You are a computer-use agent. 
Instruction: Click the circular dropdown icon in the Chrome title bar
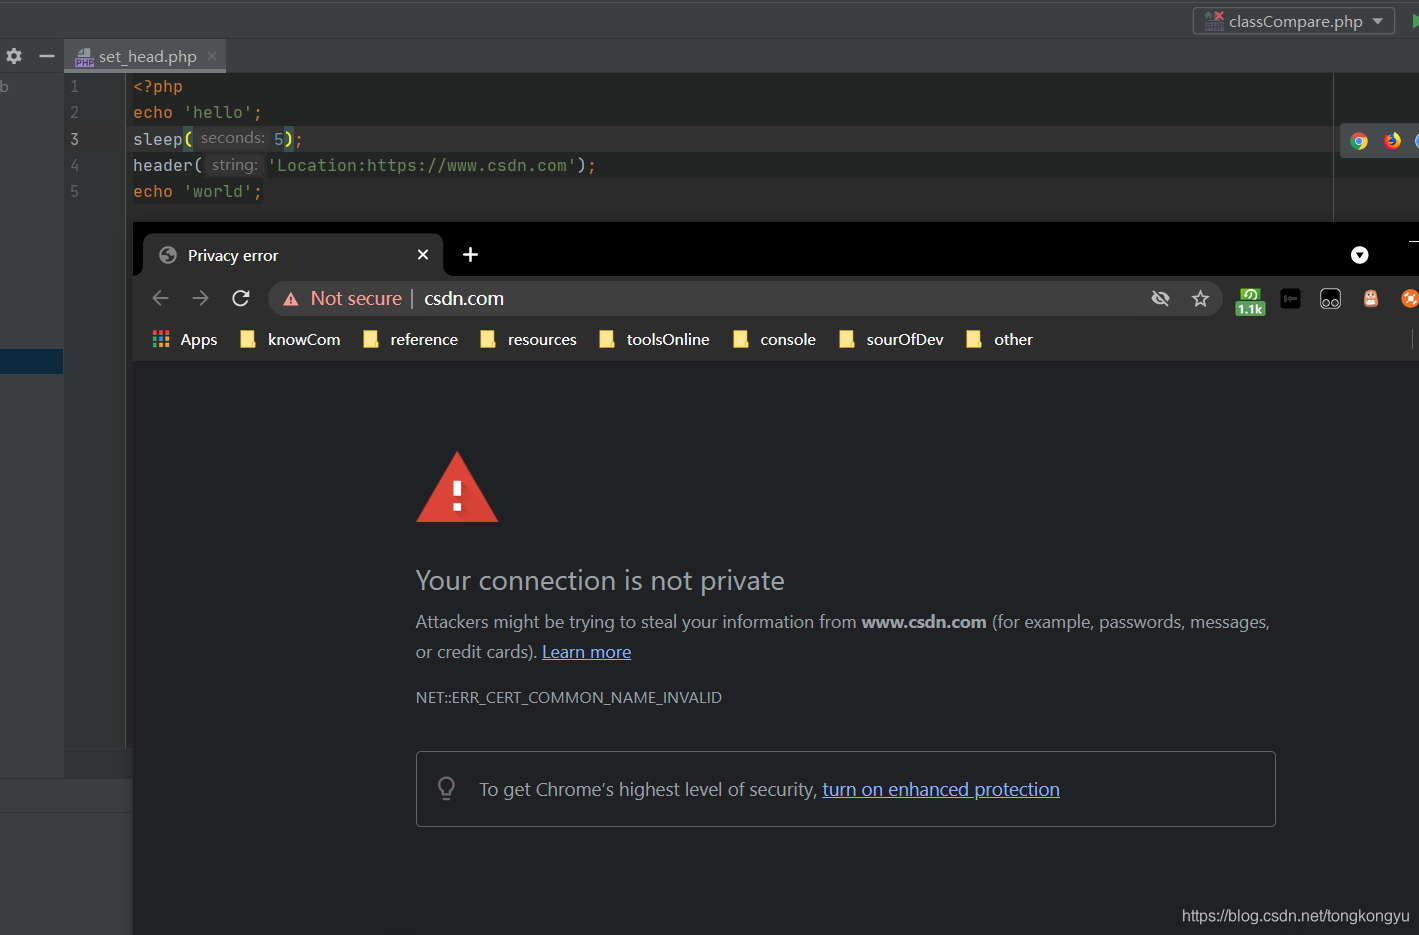[x=1359, y=255]
